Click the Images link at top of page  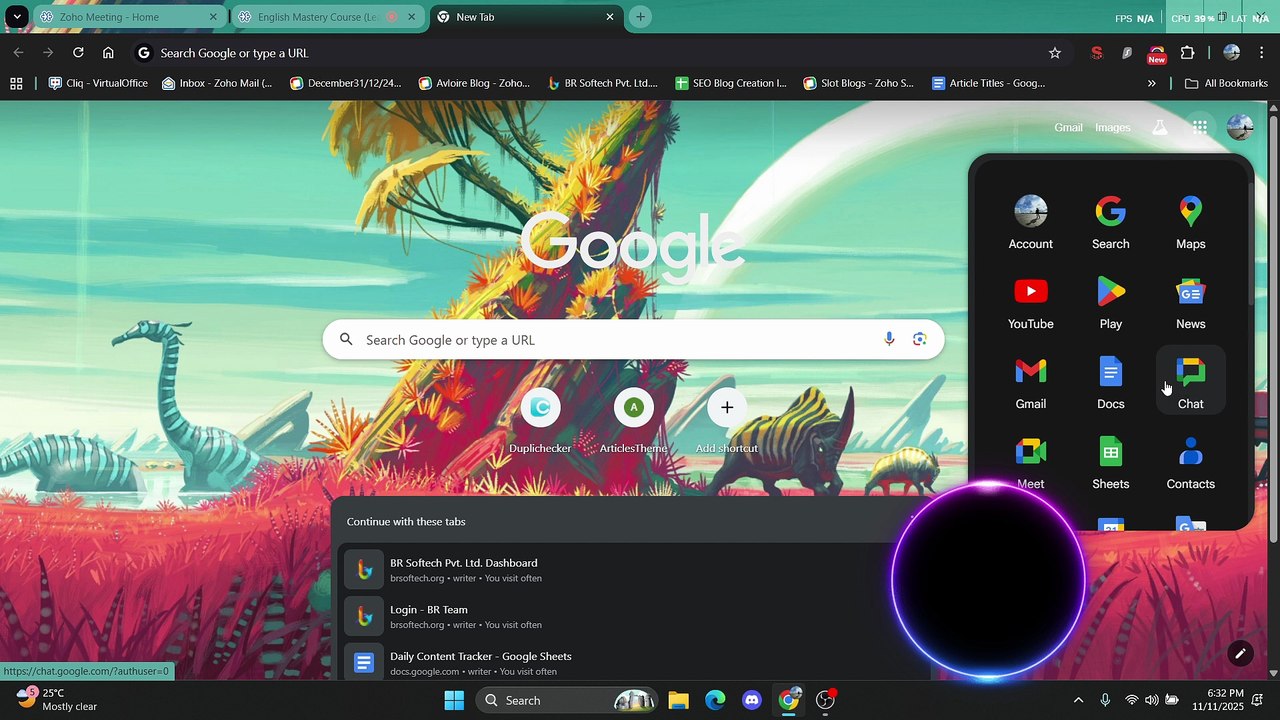click(x=1113, y=127)
